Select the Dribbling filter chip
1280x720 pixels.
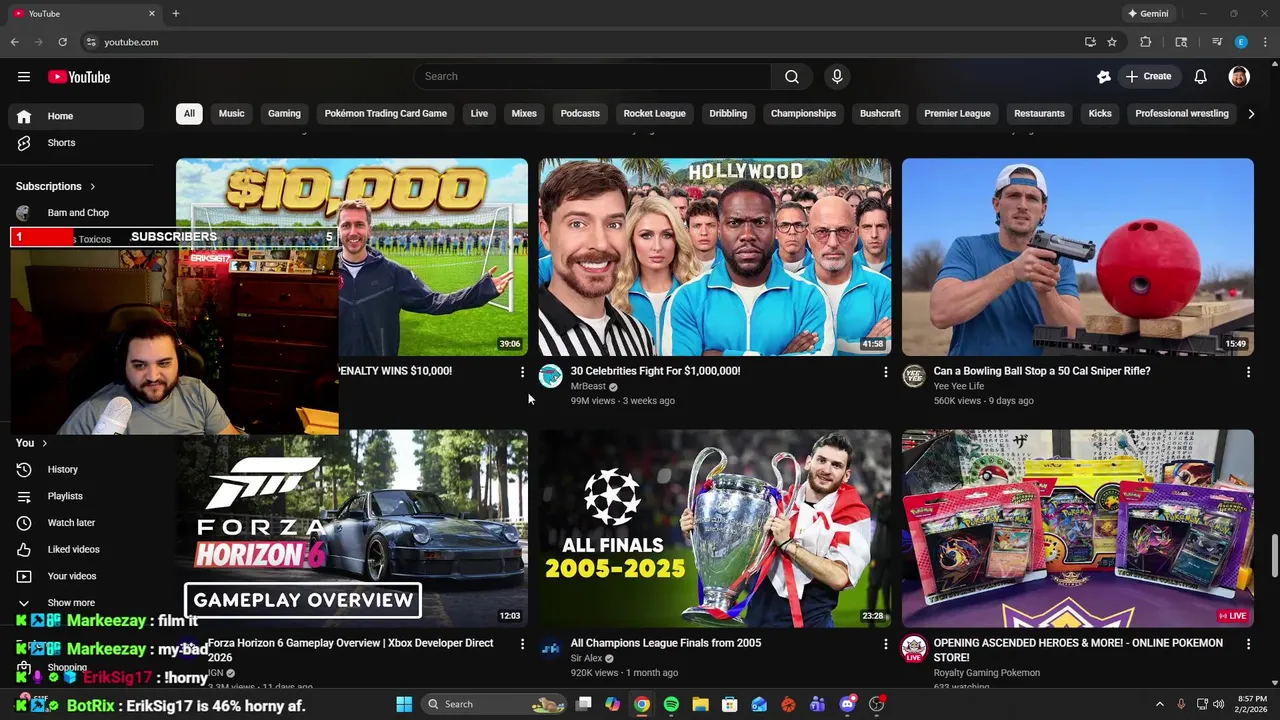tap(728, 114)
